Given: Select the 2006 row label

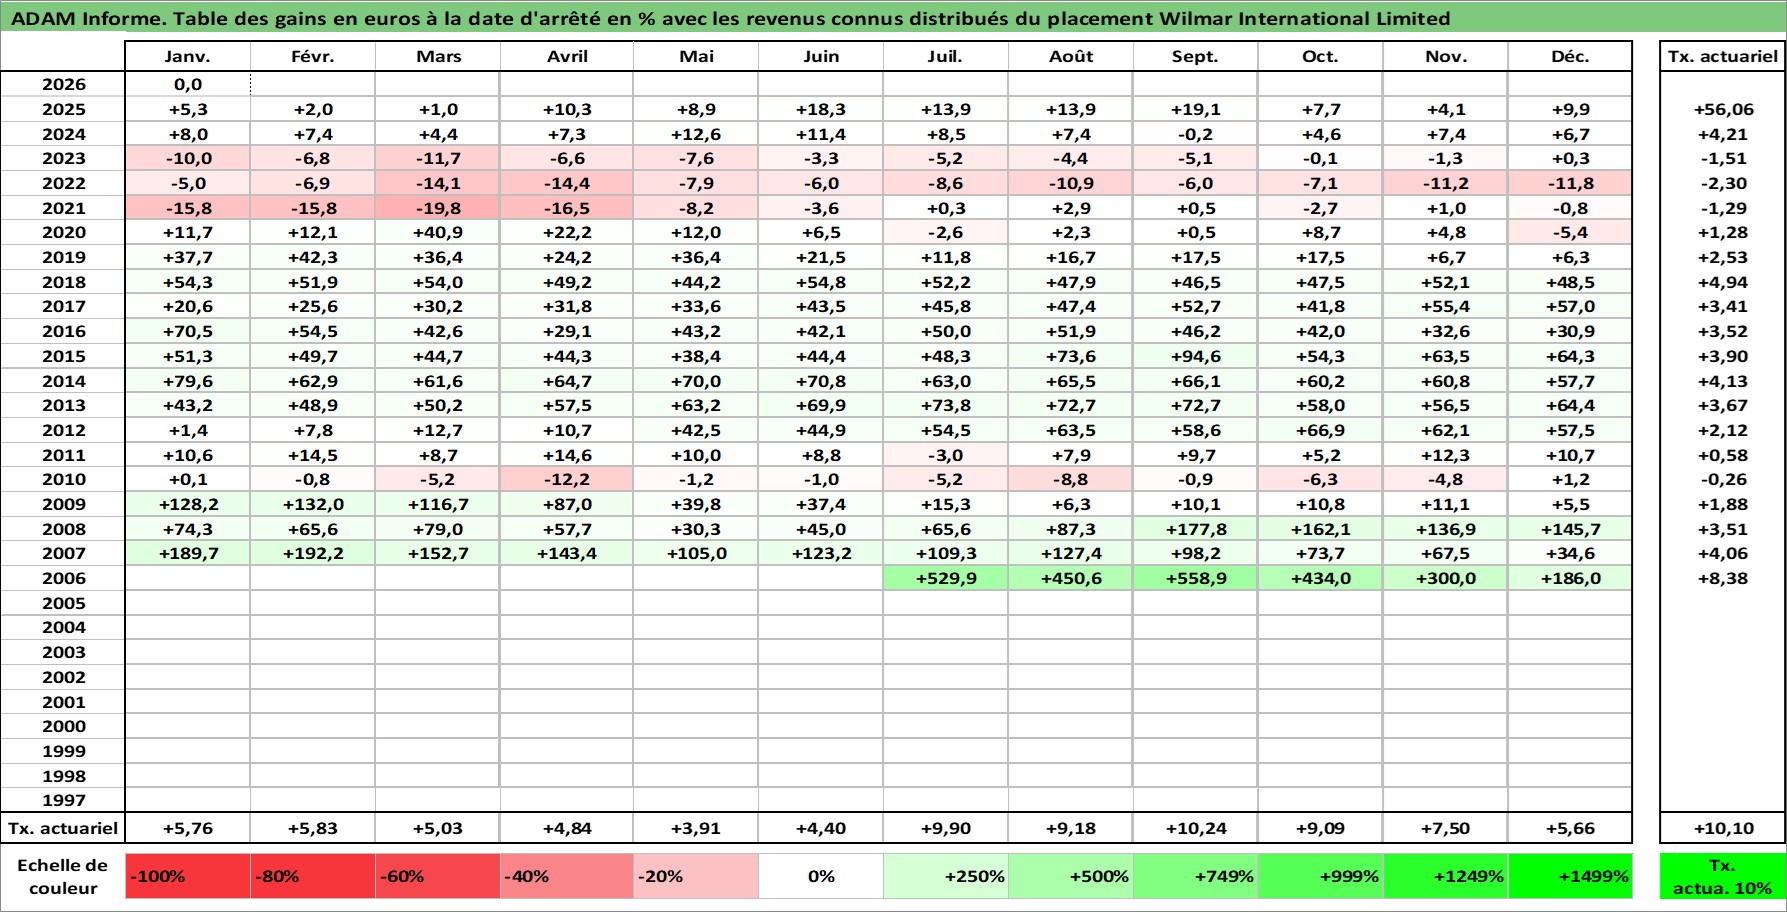Looking at the screenshot, I should click(63, 578).
